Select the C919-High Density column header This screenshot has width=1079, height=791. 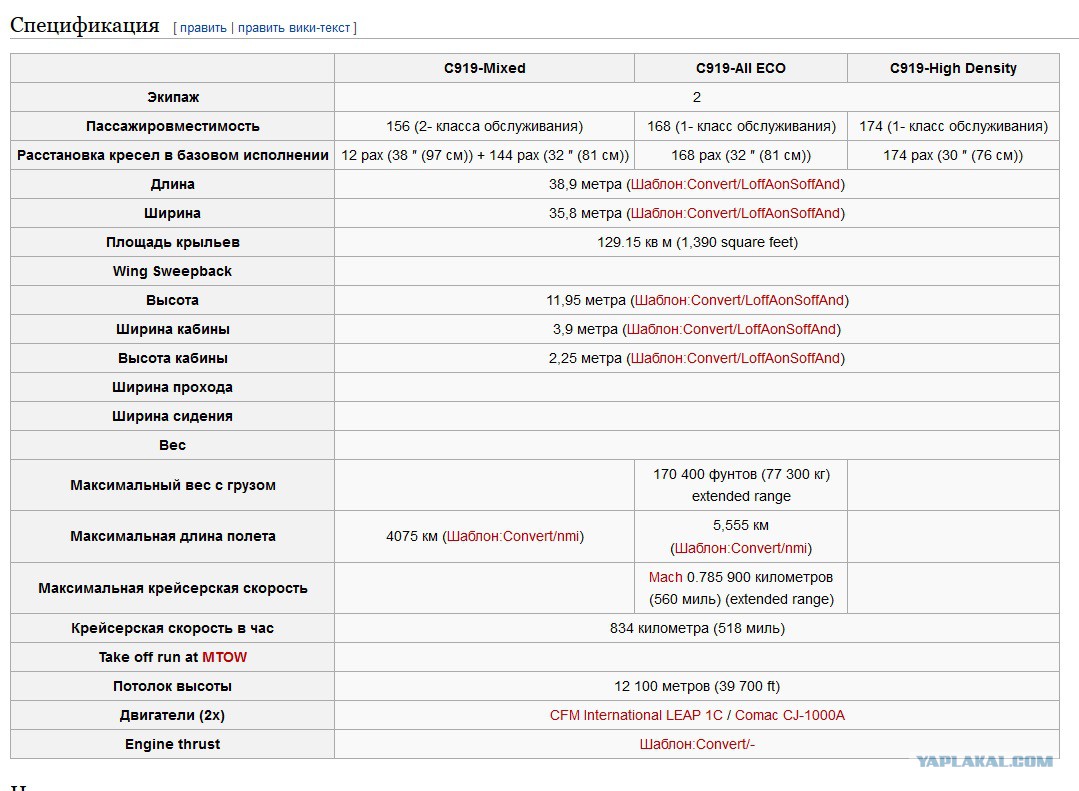(x=953, y=68)
